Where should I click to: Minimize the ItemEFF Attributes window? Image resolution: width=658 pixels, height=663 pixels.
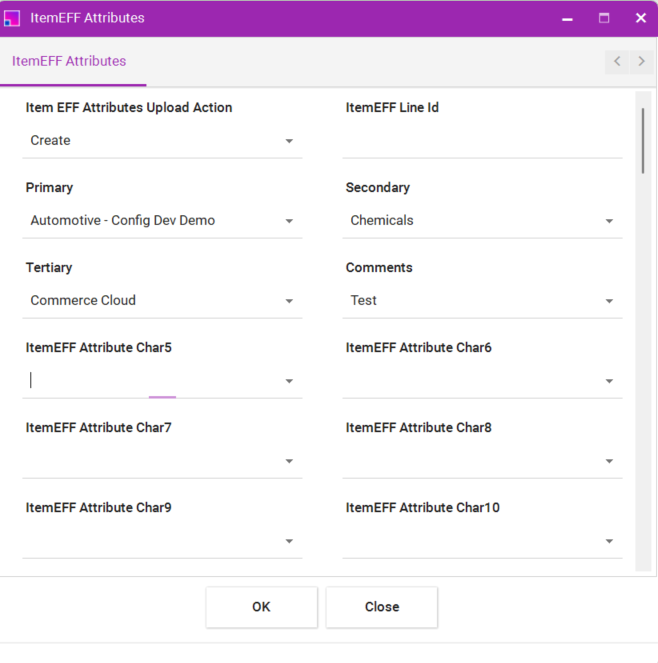[567, 18]
